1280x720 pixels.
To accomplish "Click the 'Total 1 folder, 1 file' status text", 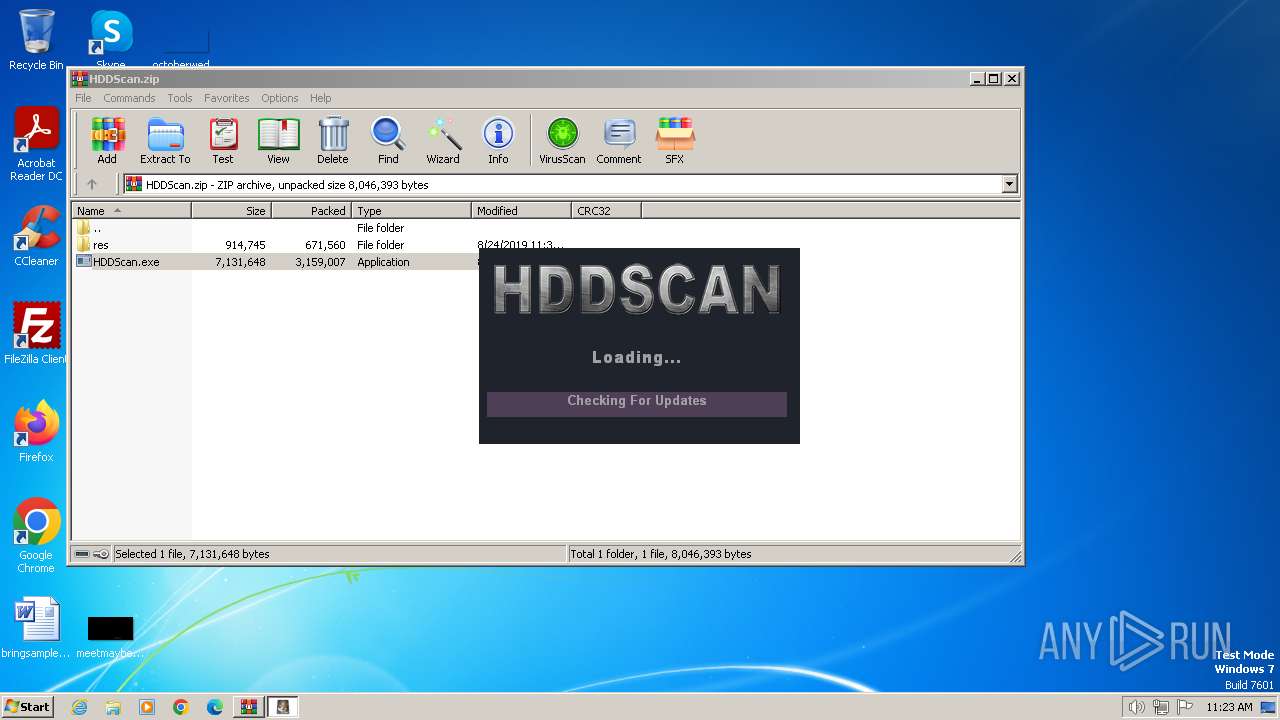I will (661, 554).
